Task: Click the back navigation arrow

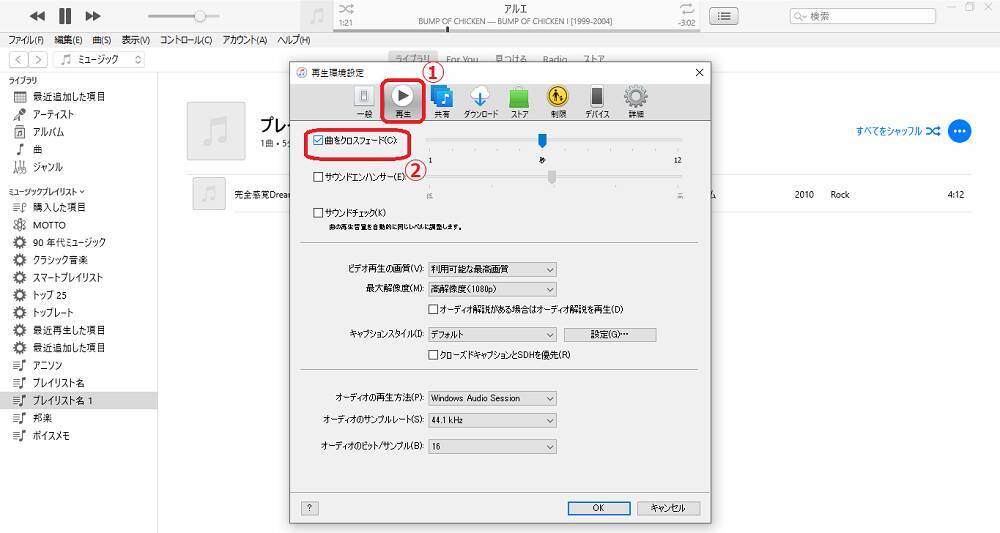Action: point(19,59)
